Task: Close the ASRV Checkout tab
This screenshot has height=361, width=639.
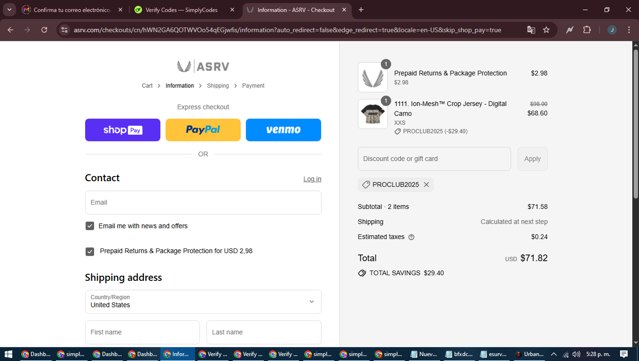Action: (344, 10)
